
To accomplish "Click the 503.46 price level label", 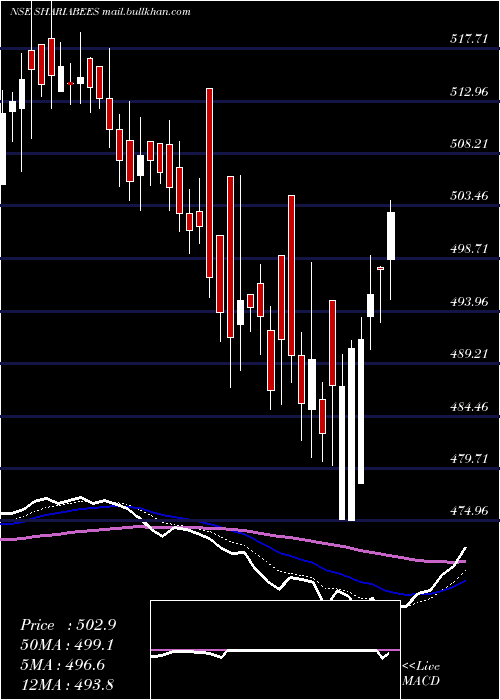I will (468, 196).
